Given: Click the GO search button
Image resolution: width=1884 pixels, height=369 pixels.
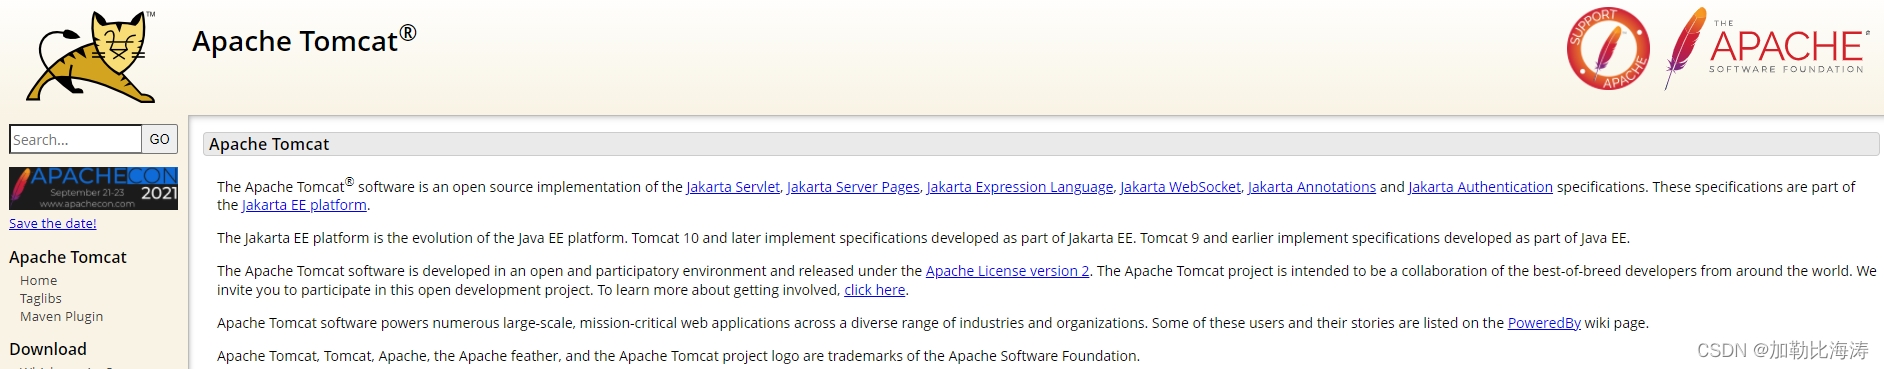Looking at the screenshot, I should (x=160, y=139).
